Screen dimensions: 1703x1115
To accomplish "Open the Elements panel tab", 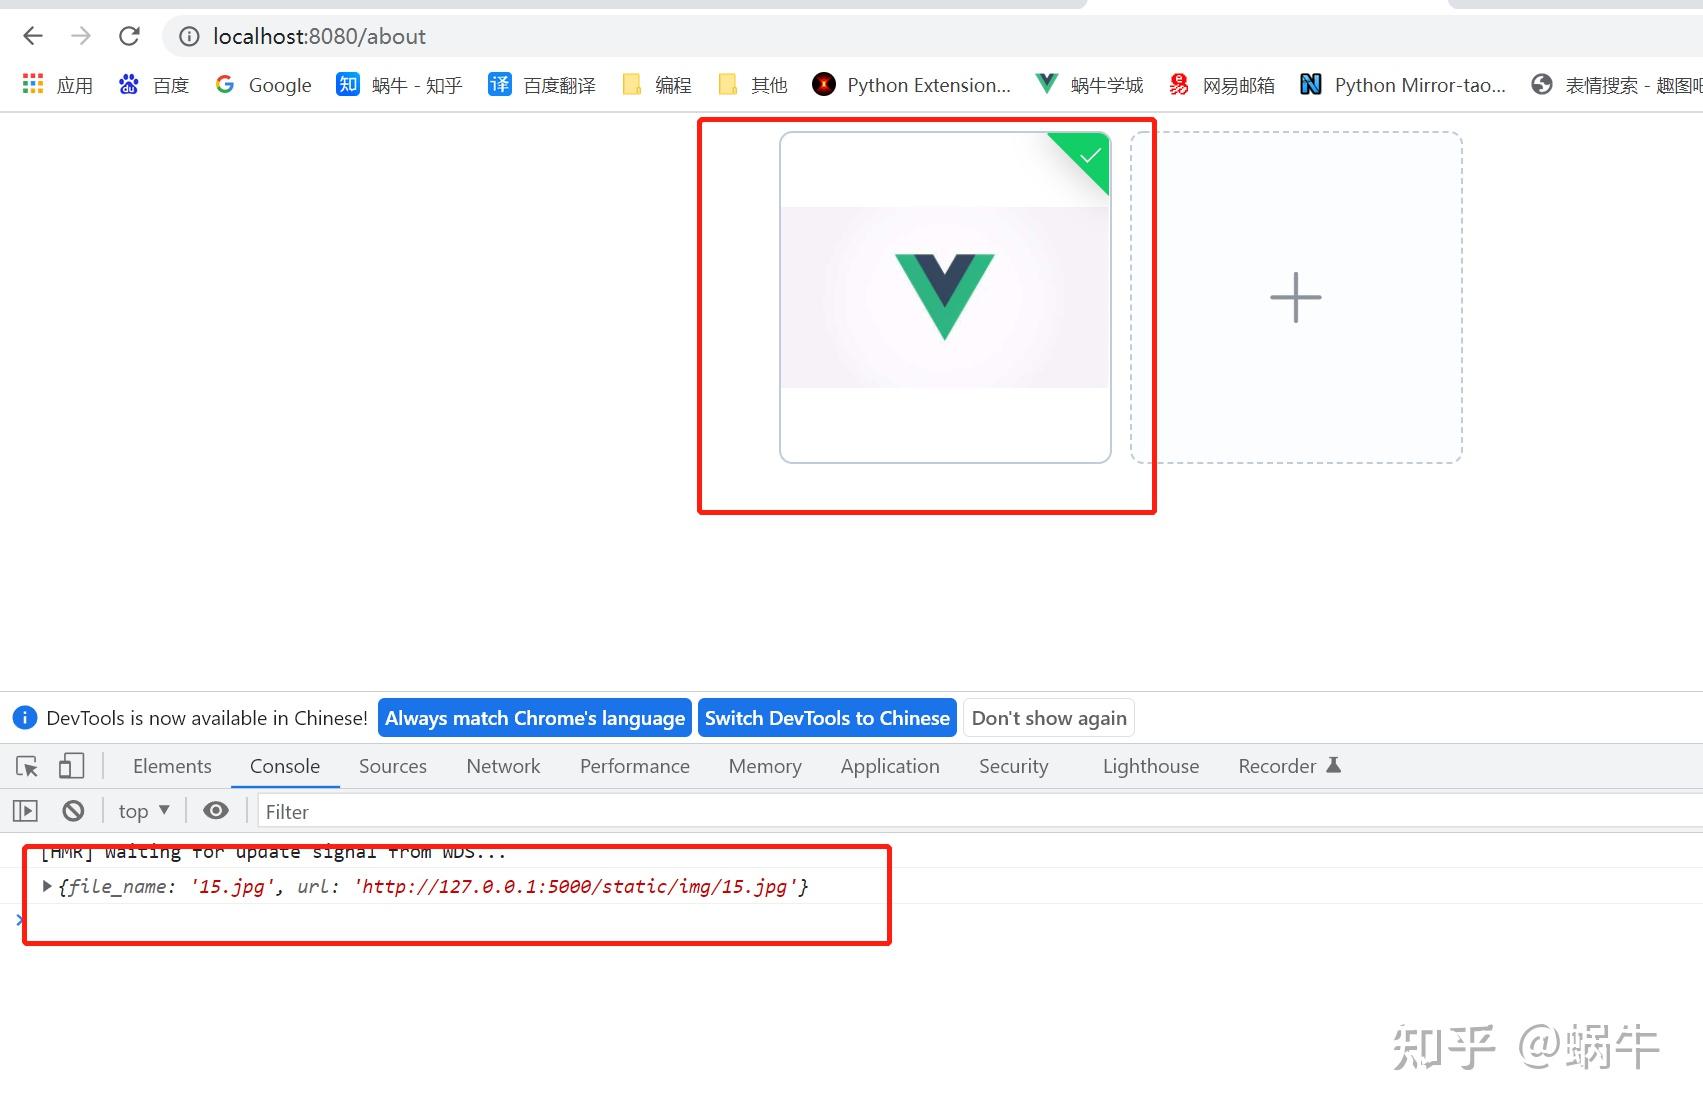I will tap(171, 766).
